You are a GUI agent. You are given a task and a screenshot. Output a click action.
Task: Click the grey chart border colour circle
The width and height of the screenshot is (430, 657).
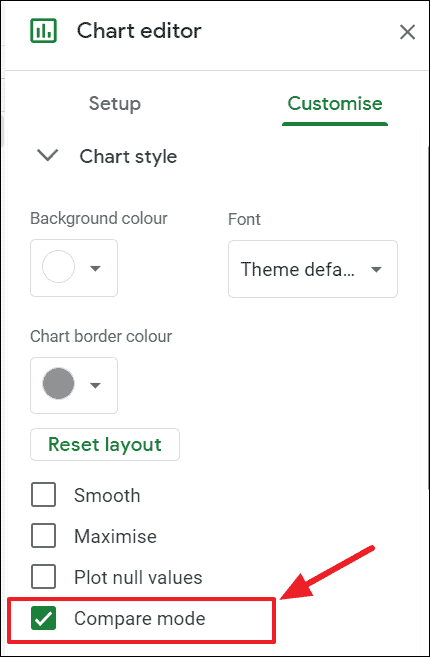(x=58, y=383)
